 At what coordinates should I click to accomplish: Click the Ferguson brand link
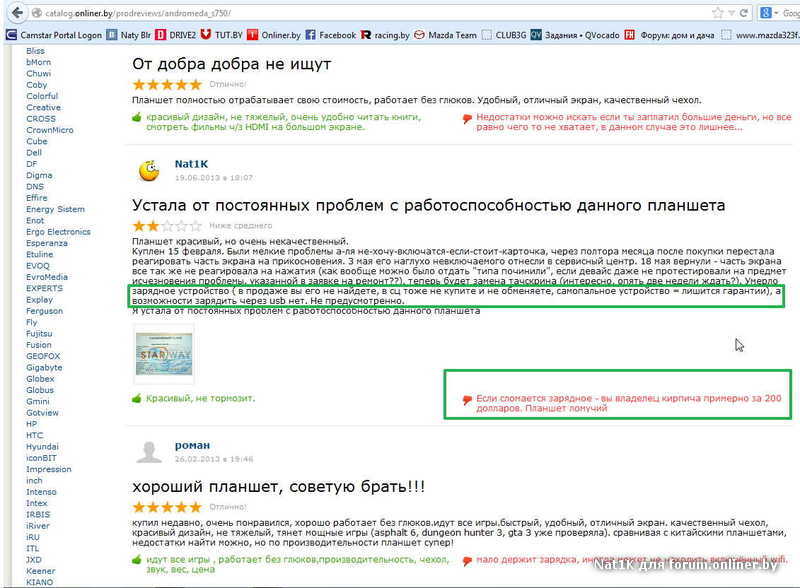click(44, 311)
